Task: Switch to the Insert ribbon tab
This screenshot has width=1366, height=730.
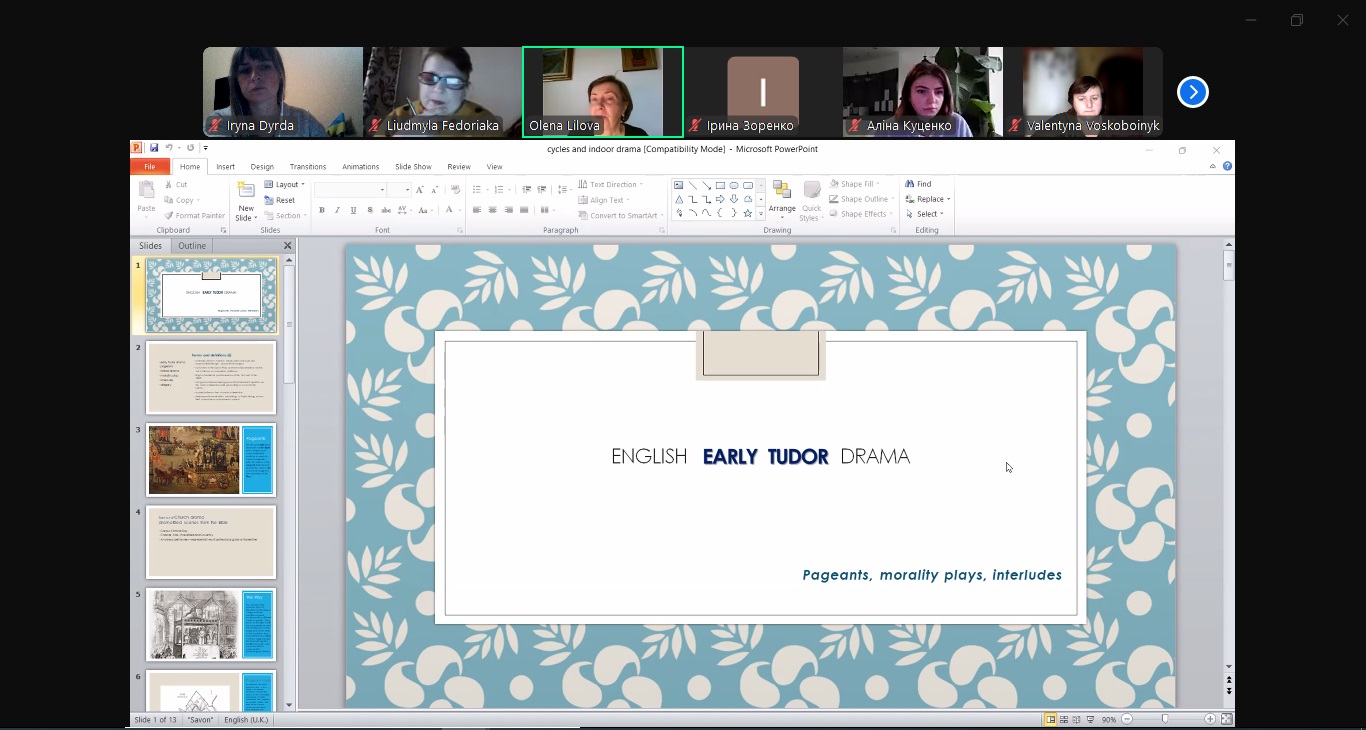Action: coord(226,167)
